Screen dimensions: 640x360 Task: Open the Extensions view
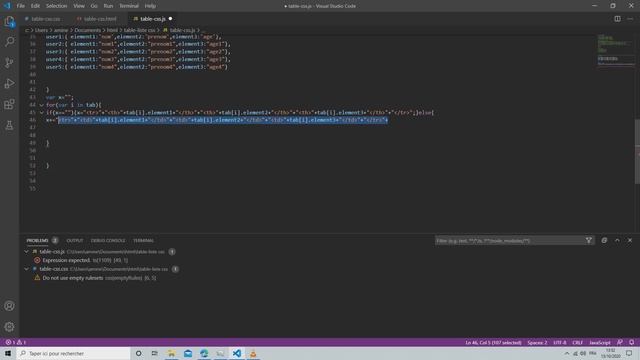pos(9,104)
